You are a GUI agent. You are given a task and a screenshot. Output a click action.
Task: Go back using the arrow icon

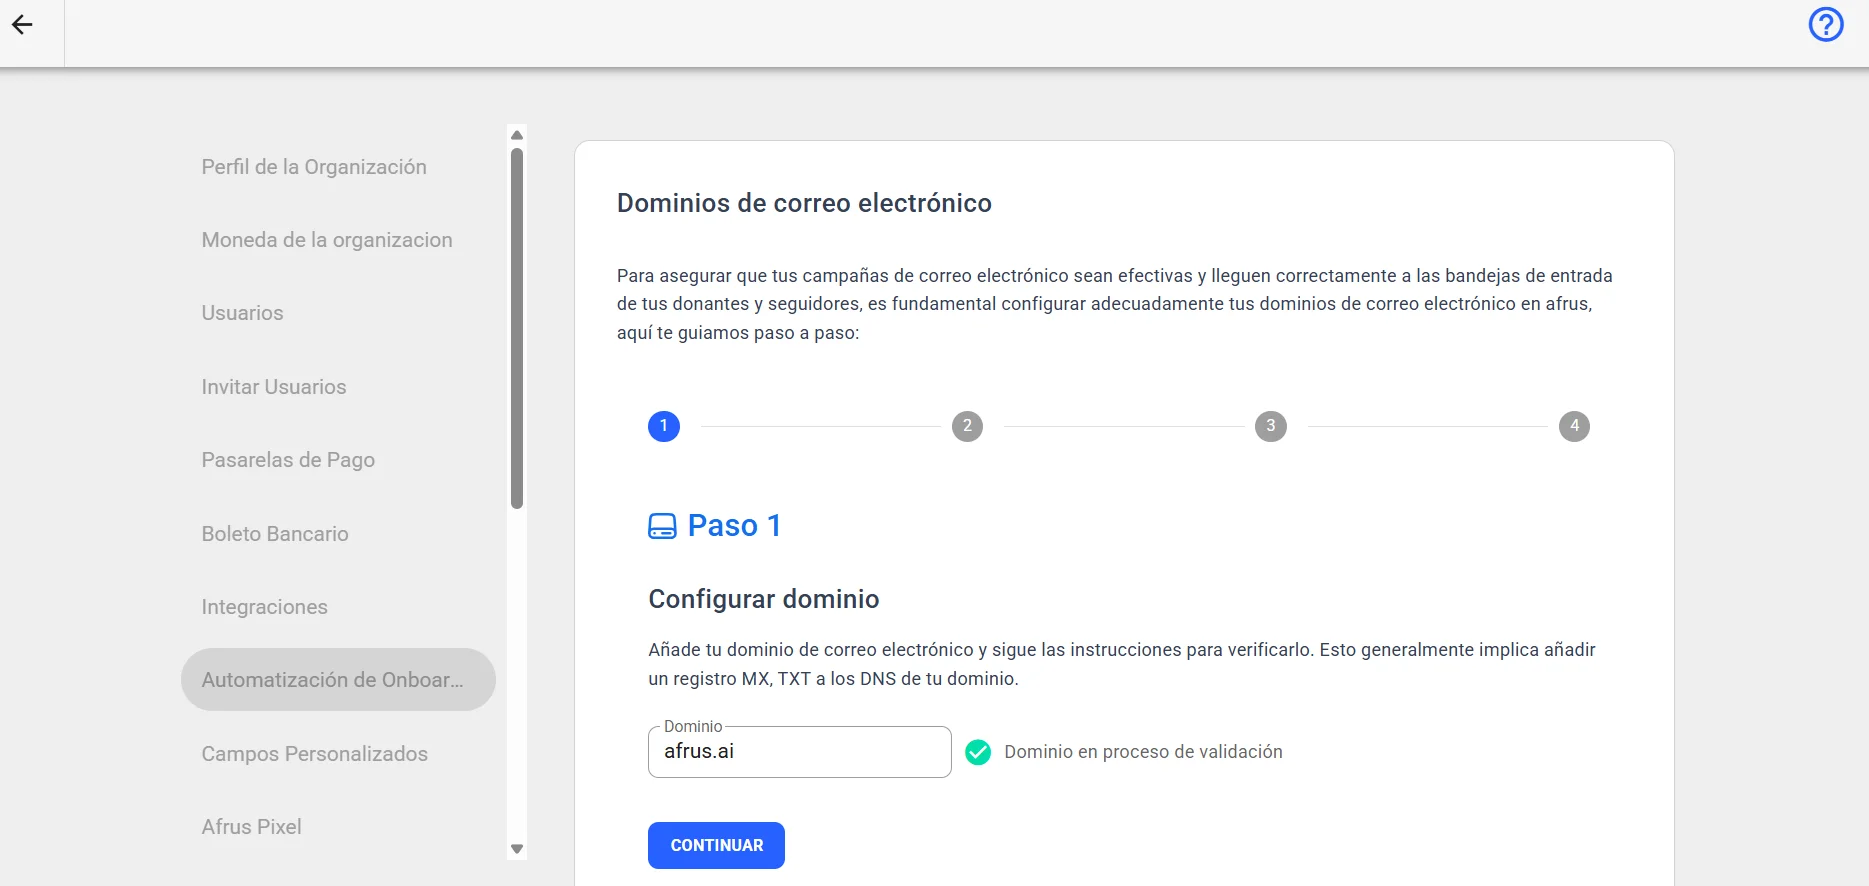(22, 25)
